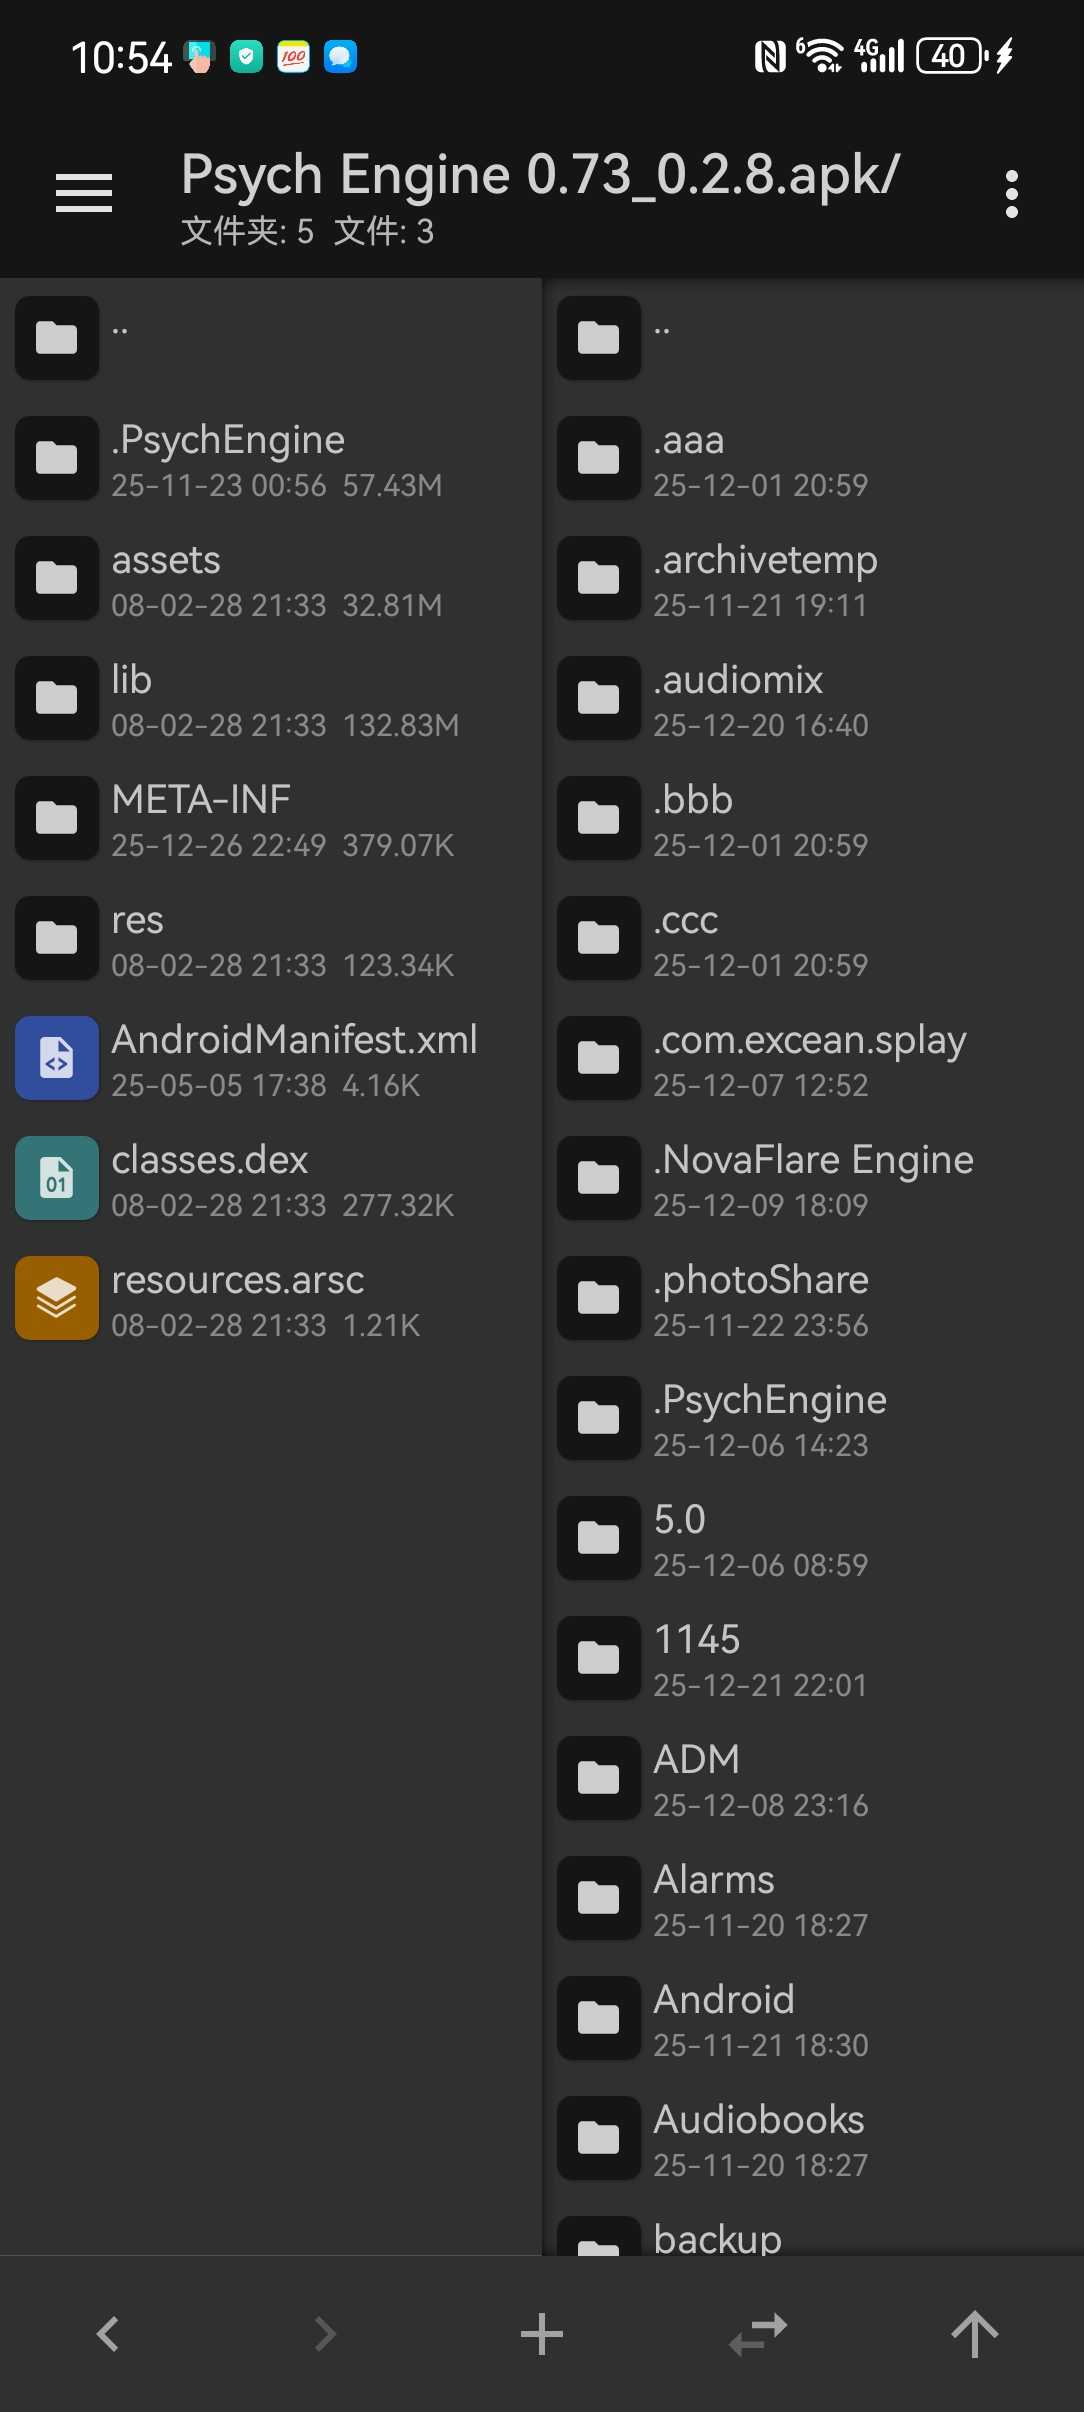Open the .NovaFlare Engine folder

click(x=812, y=1178)
